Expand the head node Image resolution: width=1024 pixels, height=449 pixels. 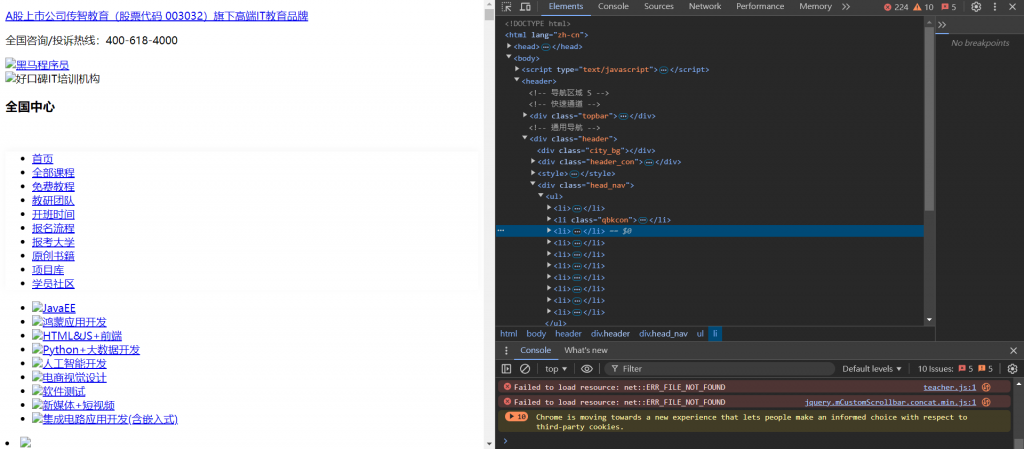(509, 46)
